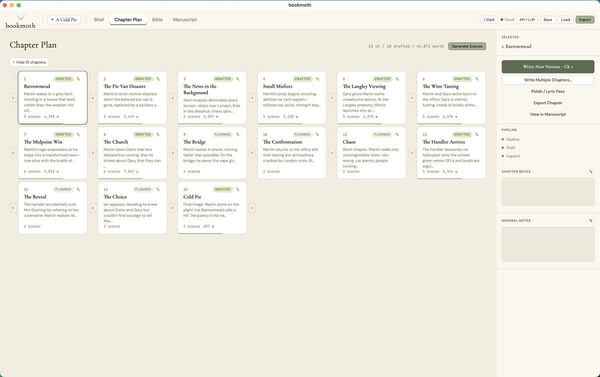Click the Save button
Image resolution: width=600 pixels, height=377 pixels.
click(x=548, y=20)
